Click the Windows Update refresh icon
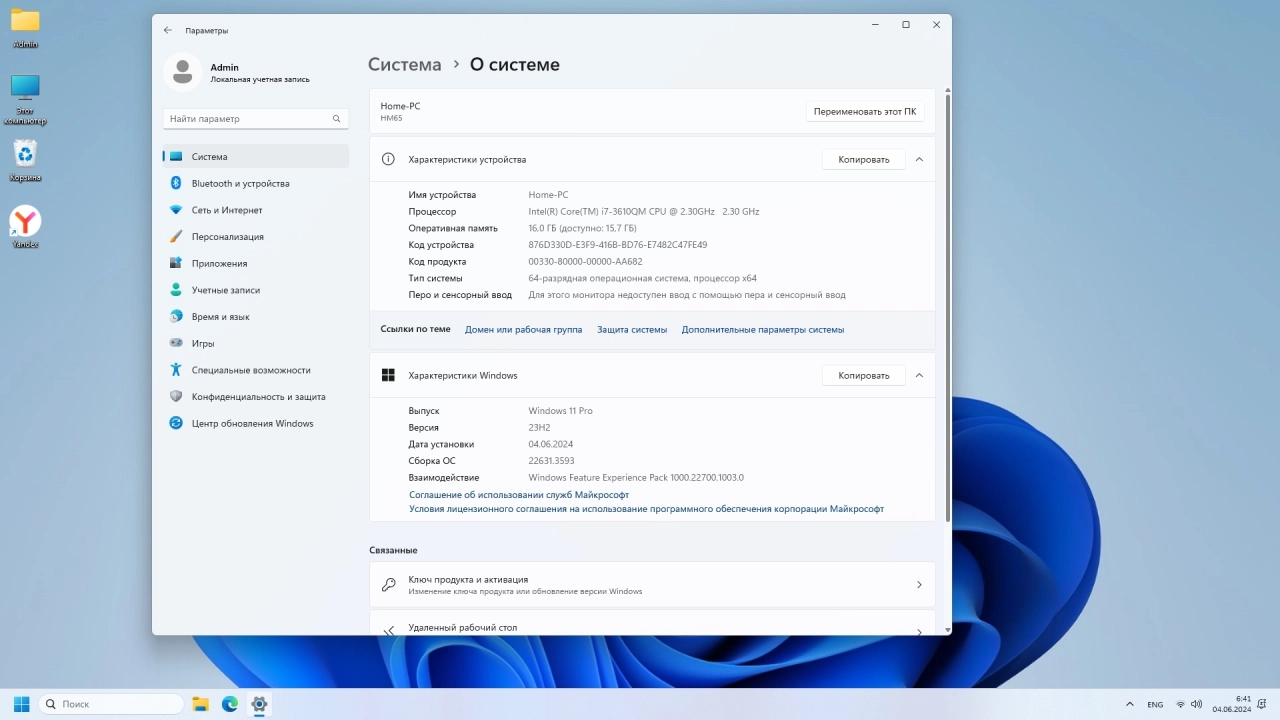The height and width of the screenshot is (720, 1280). coord(176,423)
